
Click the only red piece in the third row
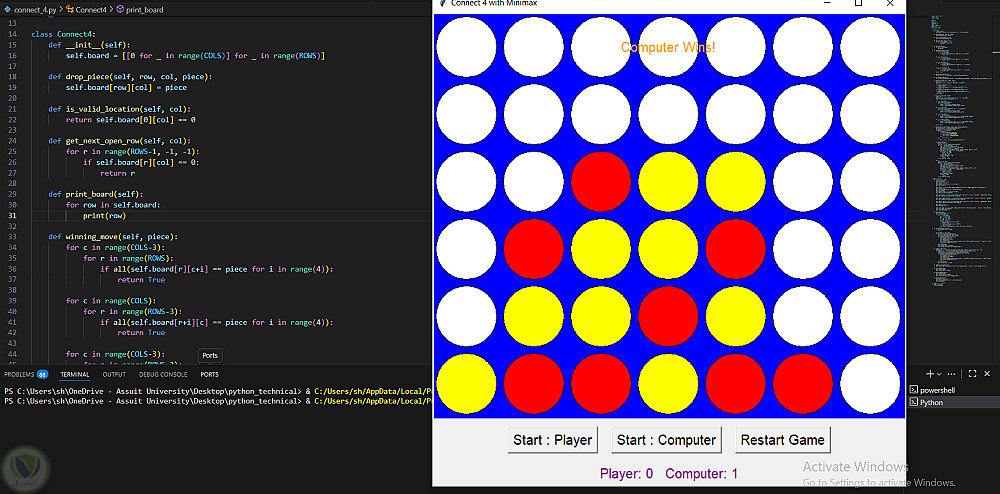click(601, 182)
